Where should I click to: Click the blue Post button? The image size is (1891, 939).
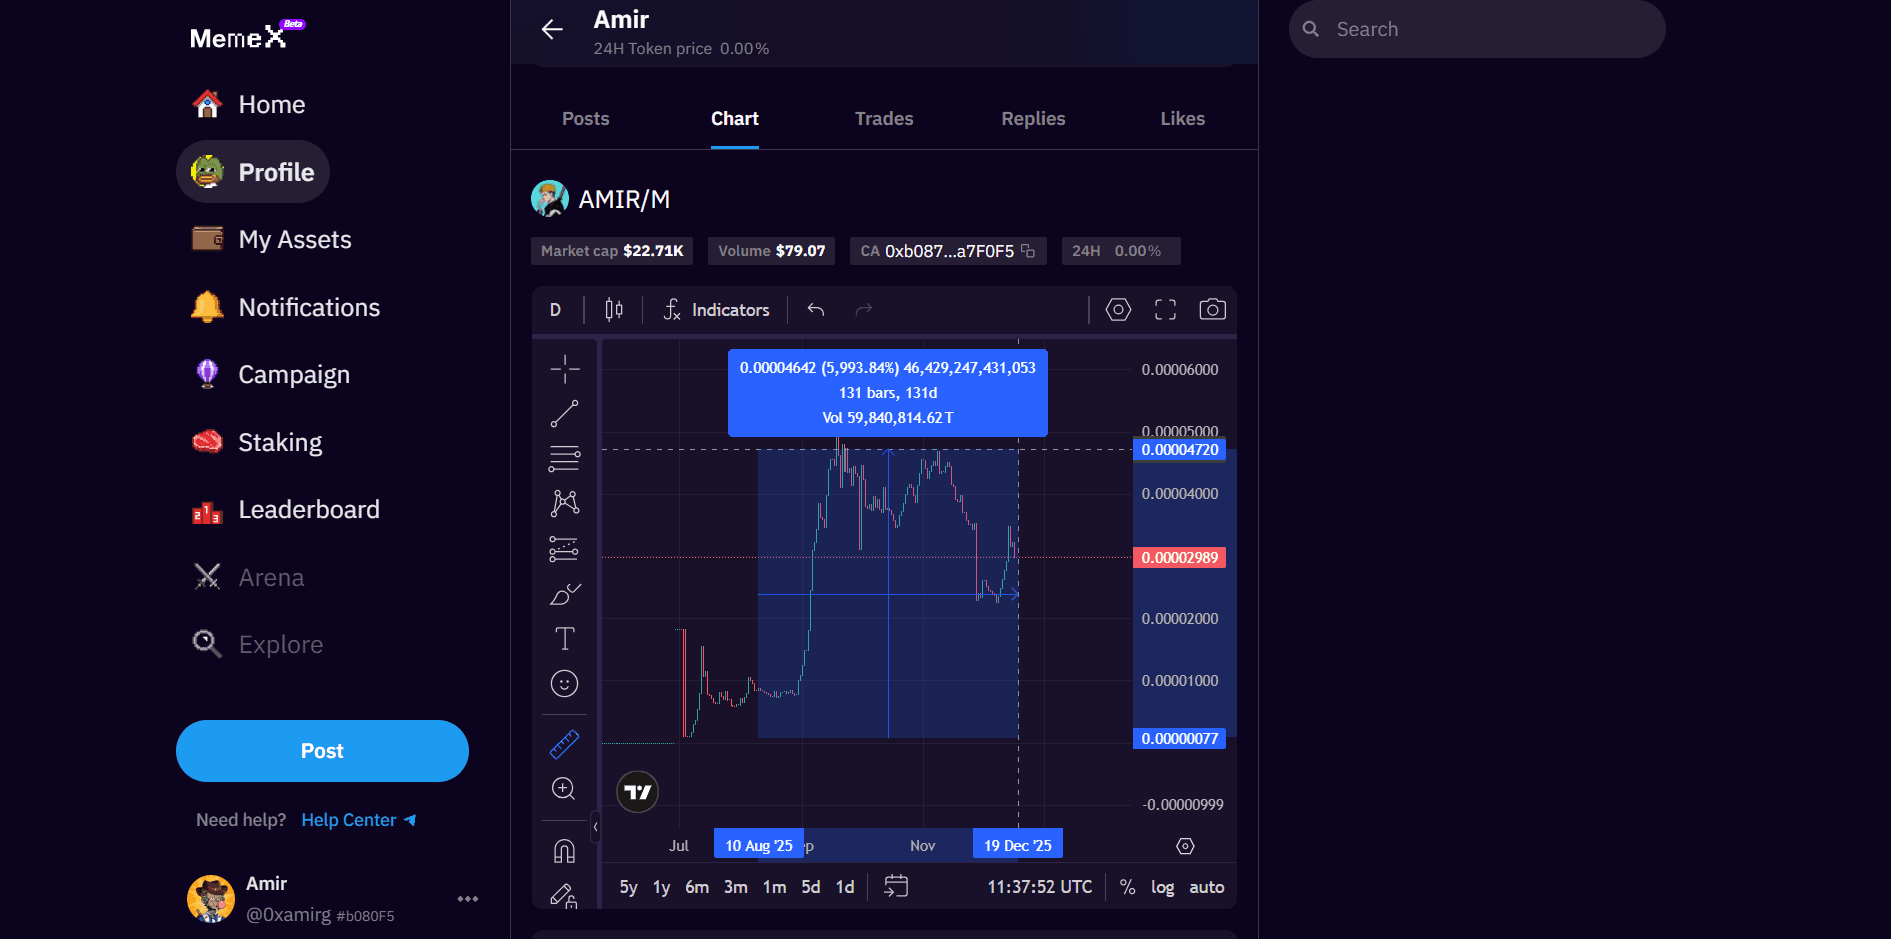pyautogui.click(x=322, y=751)
